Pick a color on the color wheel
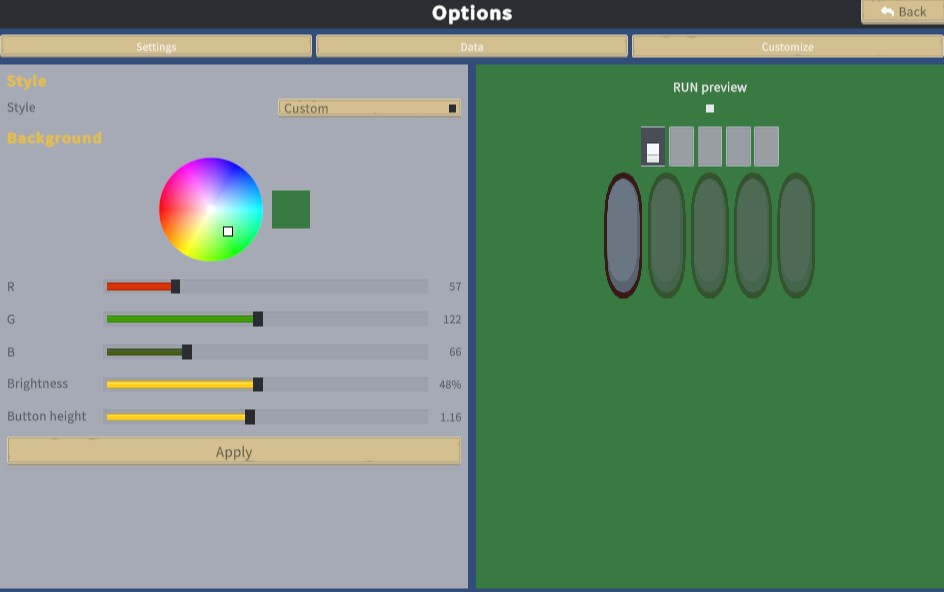This screenshot has height=592, width=944. pos(211,210)
